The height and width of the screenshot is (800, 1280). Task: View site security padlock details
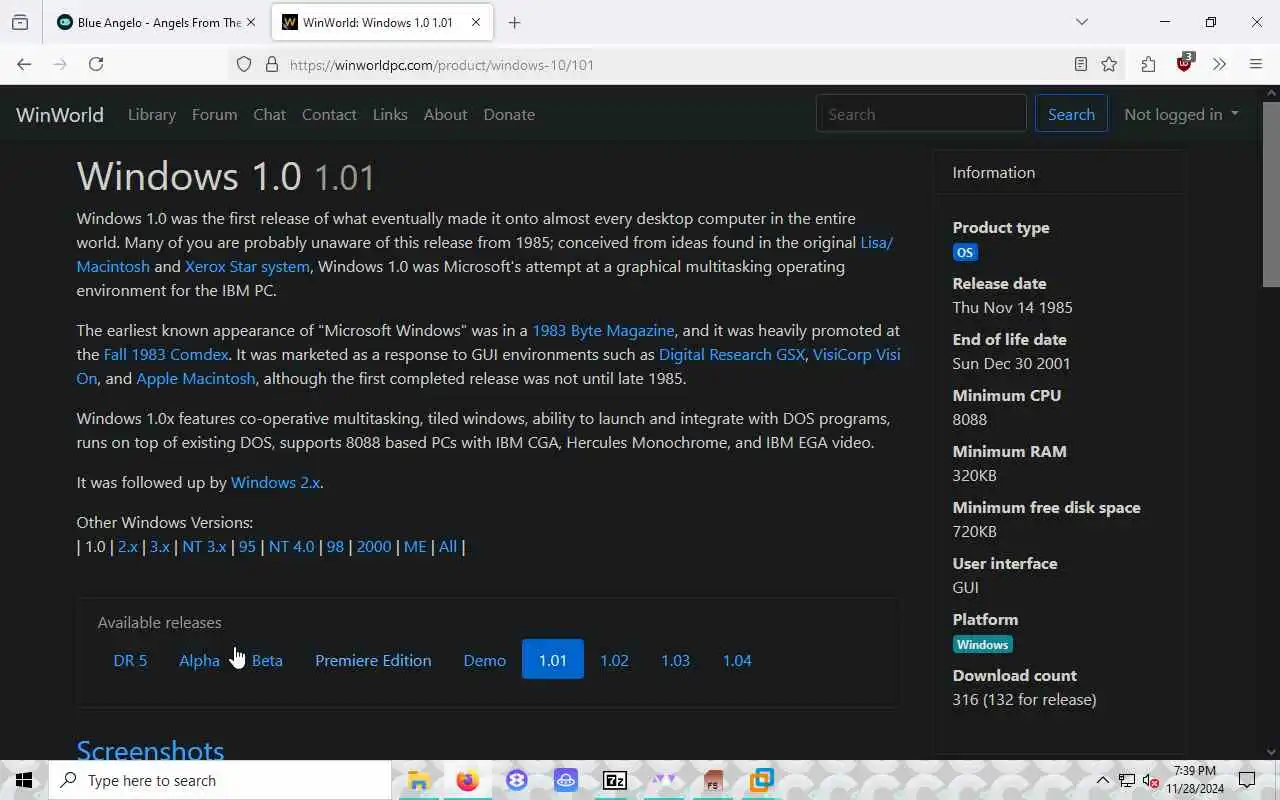pyautogui.click(x=271, y=64)
